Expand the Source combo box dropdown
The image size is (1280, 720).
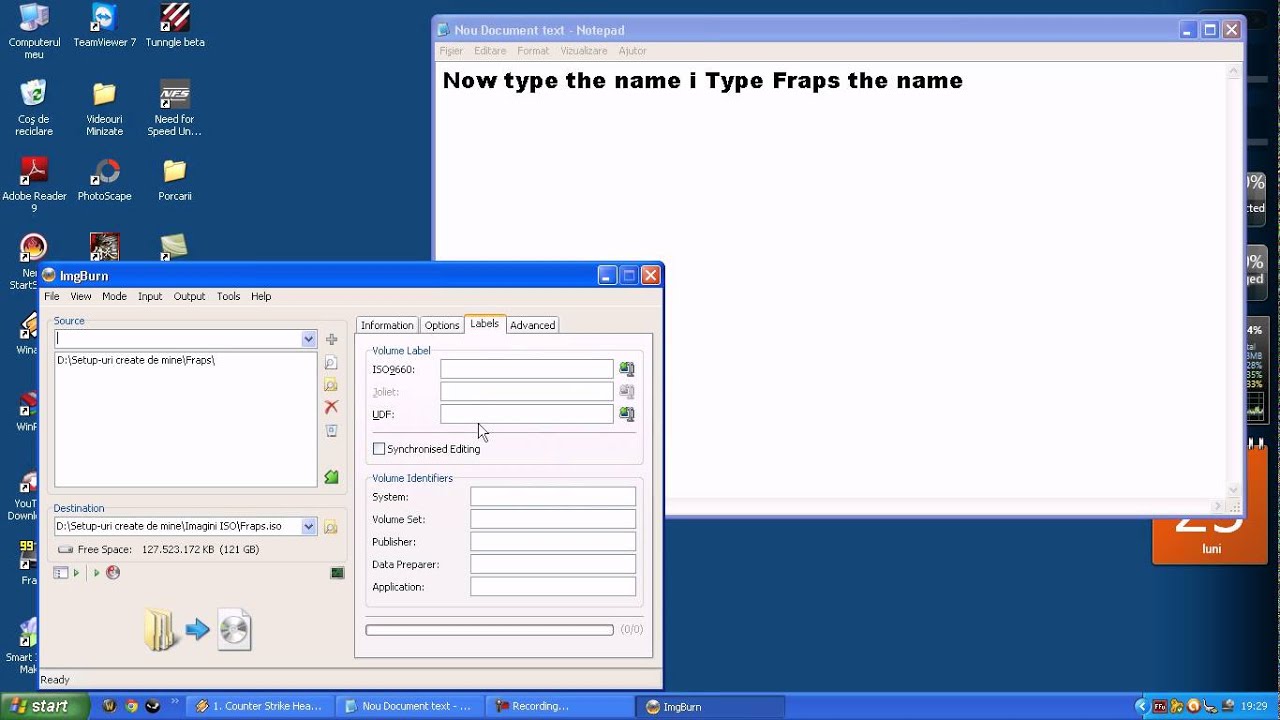click(308, 339)
